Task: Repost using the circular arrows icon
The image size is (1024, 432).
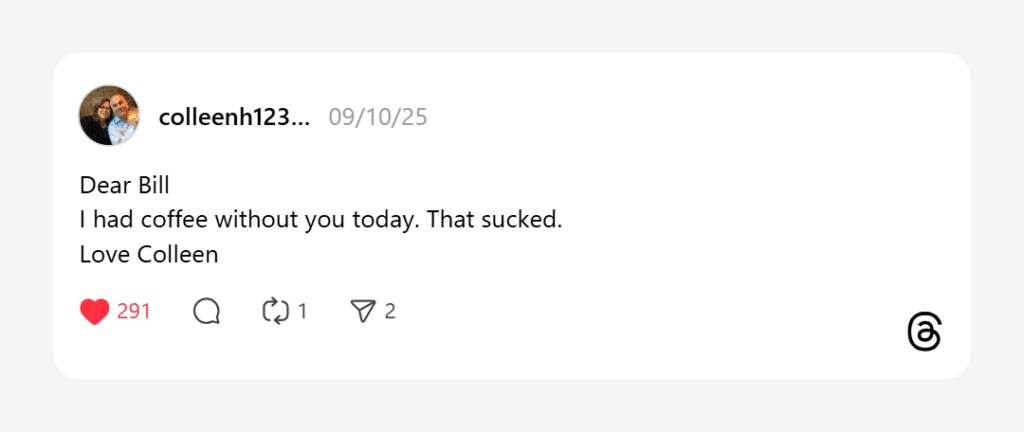Action: tap(275, 312)
